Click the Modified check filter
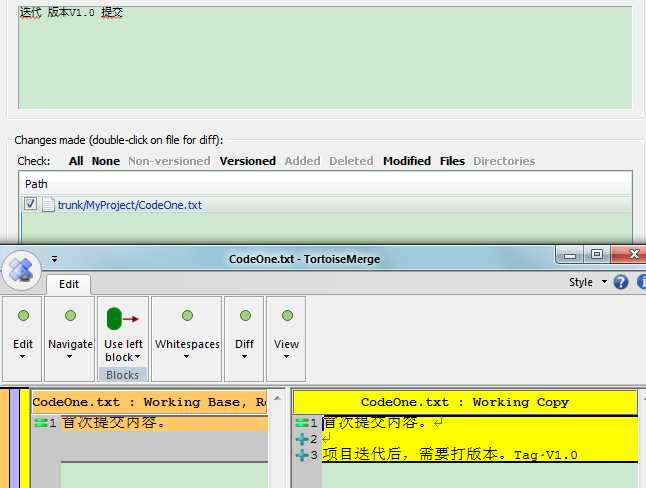Image resolution: width=646 pixels, height=488 pixels. click(407, 161)
